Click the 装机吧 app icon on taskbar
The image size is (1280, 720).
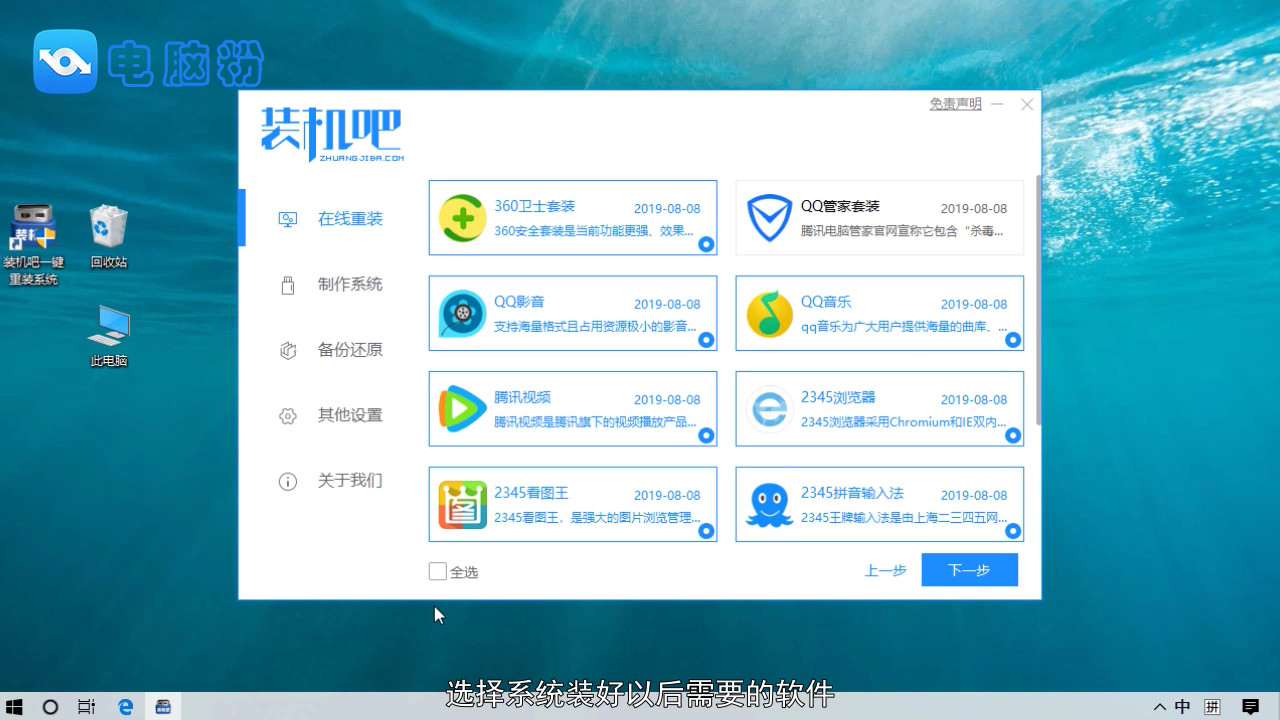(x=163, y=707)
